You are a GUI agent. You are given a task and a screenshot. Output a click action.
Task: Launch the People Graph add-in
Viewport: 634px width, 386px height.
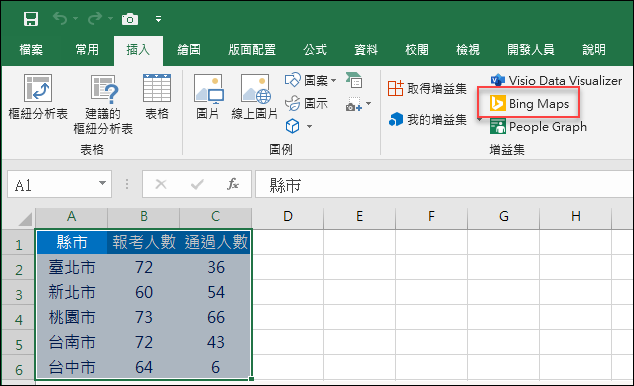tap(538, 127)
